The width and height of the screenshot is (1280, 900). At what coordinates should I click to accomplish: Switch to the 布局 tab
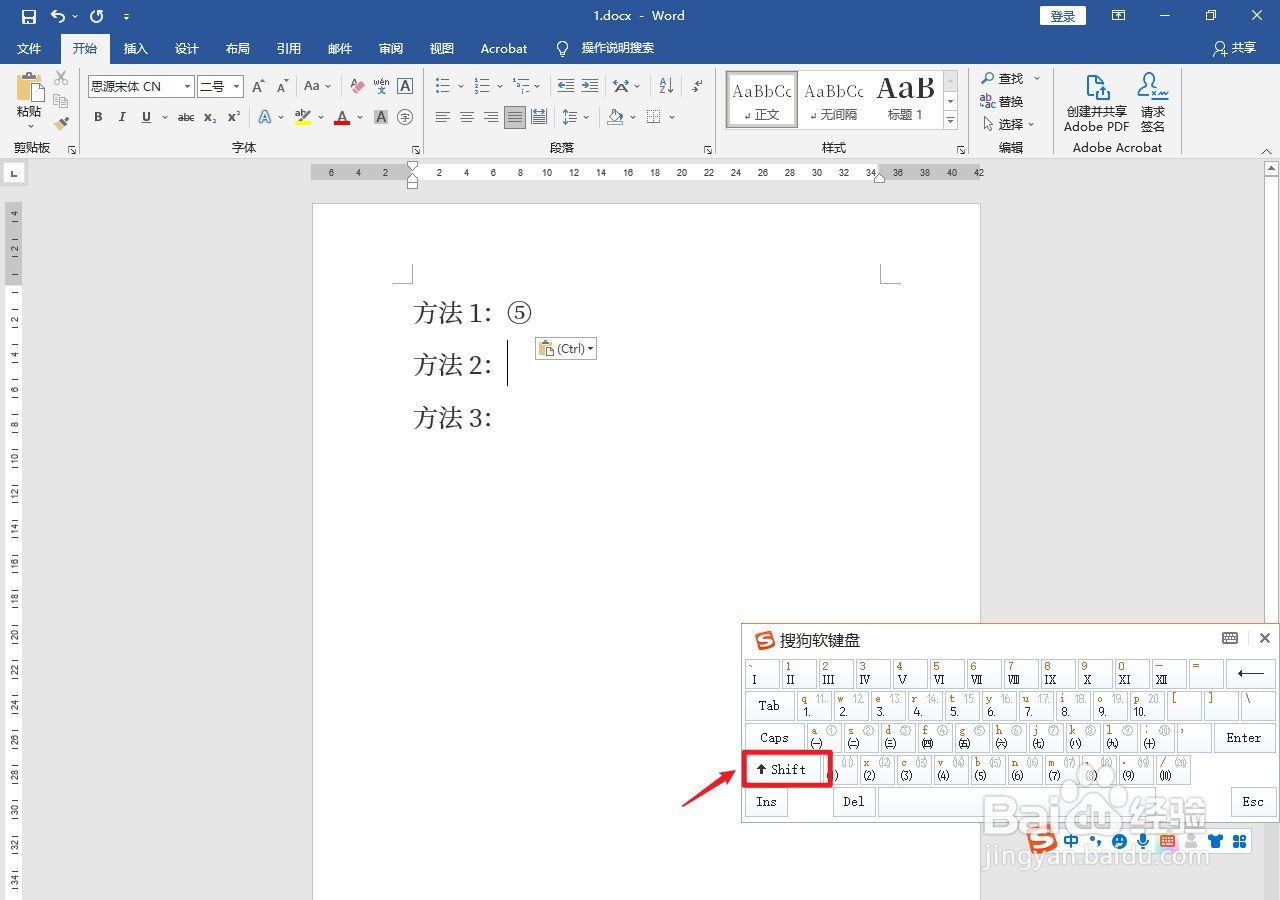(x=238, y=48)
